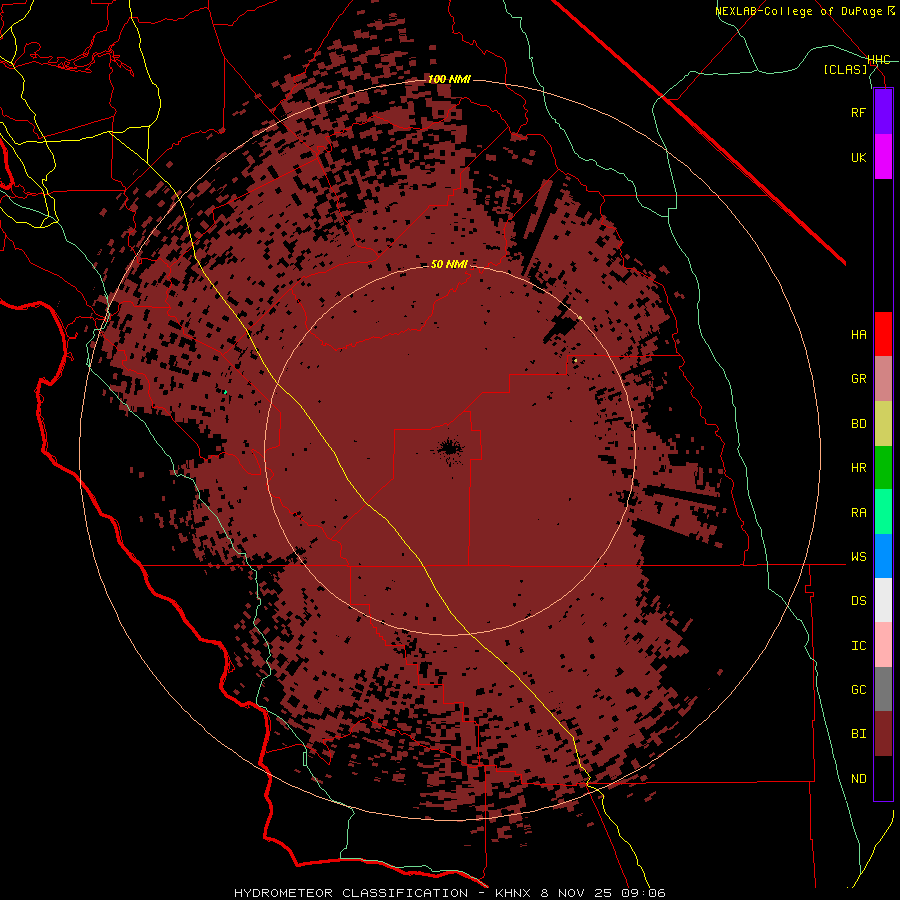Click the HA red legend swatch
Image resolution: width=900 pixels, height=900 pixels.
pos(883,334)
